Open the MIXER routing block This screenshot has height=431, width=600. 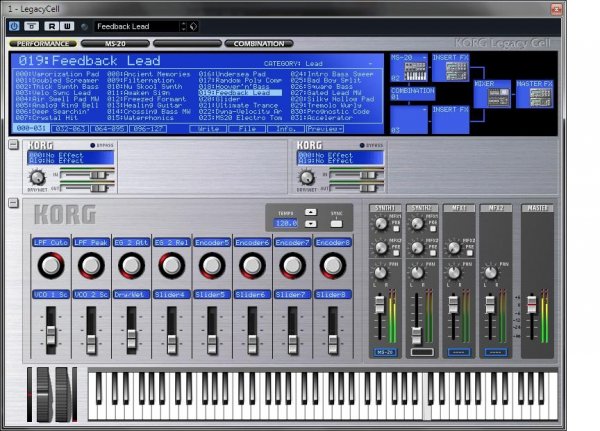[492, 94]
